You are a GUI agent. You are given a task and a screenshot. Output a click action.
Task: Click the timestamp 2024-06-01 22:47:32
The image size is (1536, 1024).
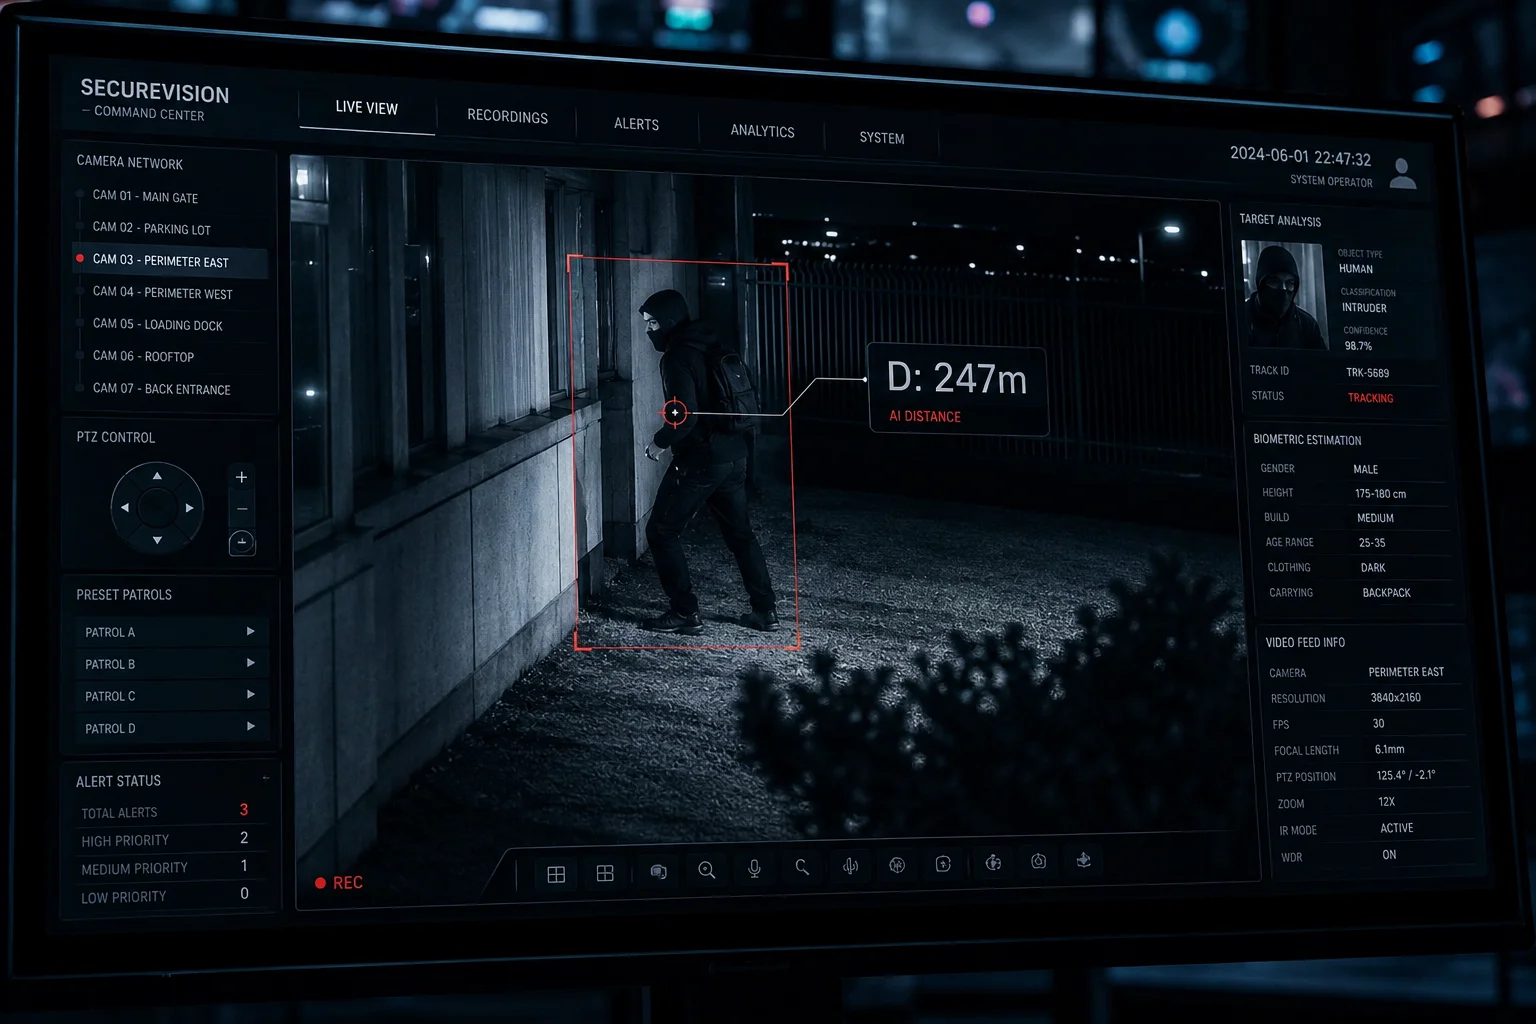(1300, 157)
